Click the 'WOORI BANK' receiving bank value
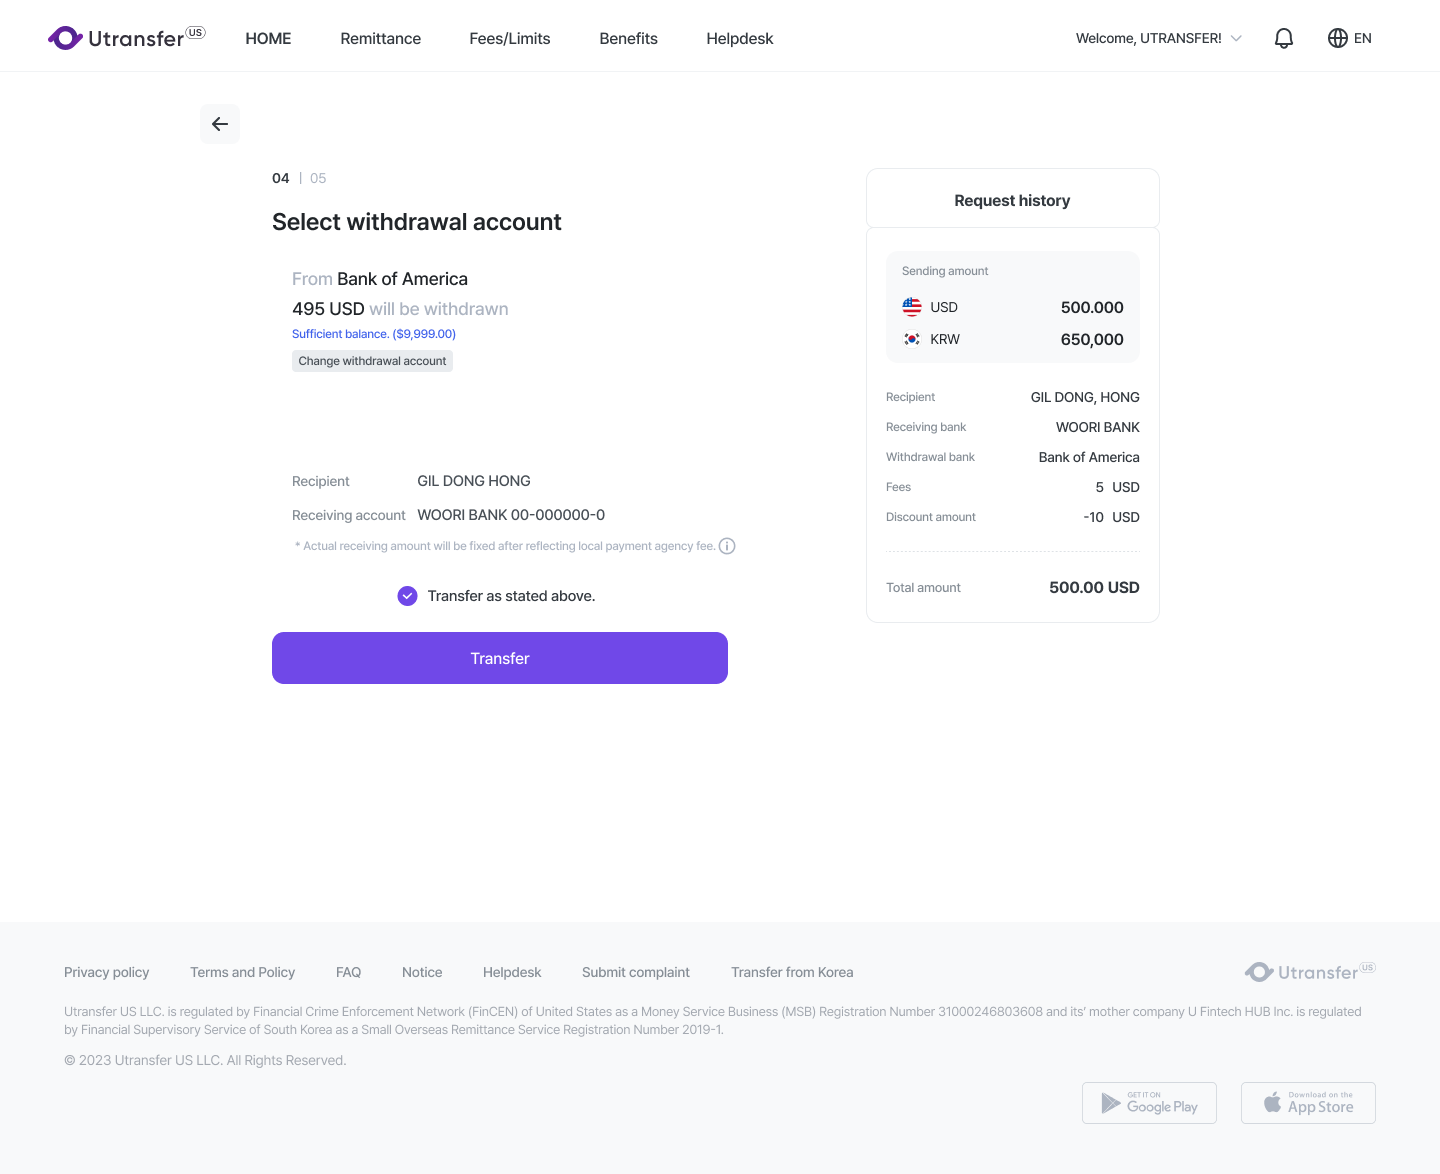Viewport: 1440px width, 1174px height. [x=1098, y=427]
